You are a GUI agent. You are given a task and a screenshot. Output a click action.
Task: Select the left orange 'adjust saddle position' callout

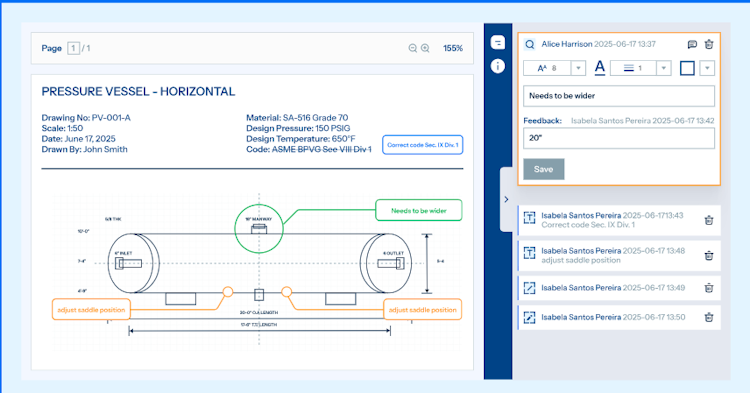click(x=91, y=310)
